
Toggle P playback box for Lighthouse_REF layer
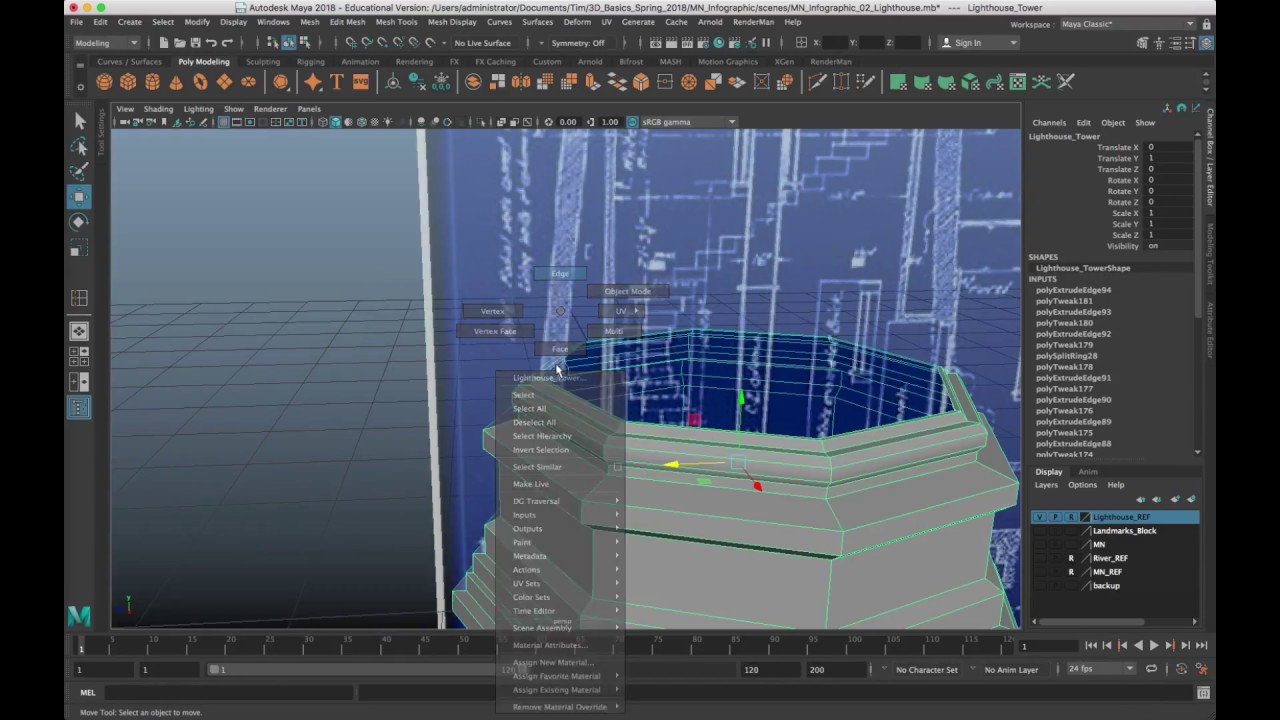tap(1055, 517)
